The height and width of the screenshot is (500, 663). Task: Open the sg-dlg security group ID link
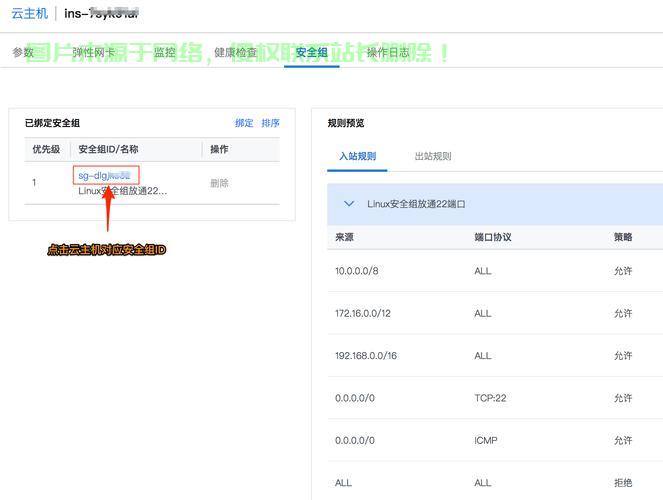coord(105,175)
